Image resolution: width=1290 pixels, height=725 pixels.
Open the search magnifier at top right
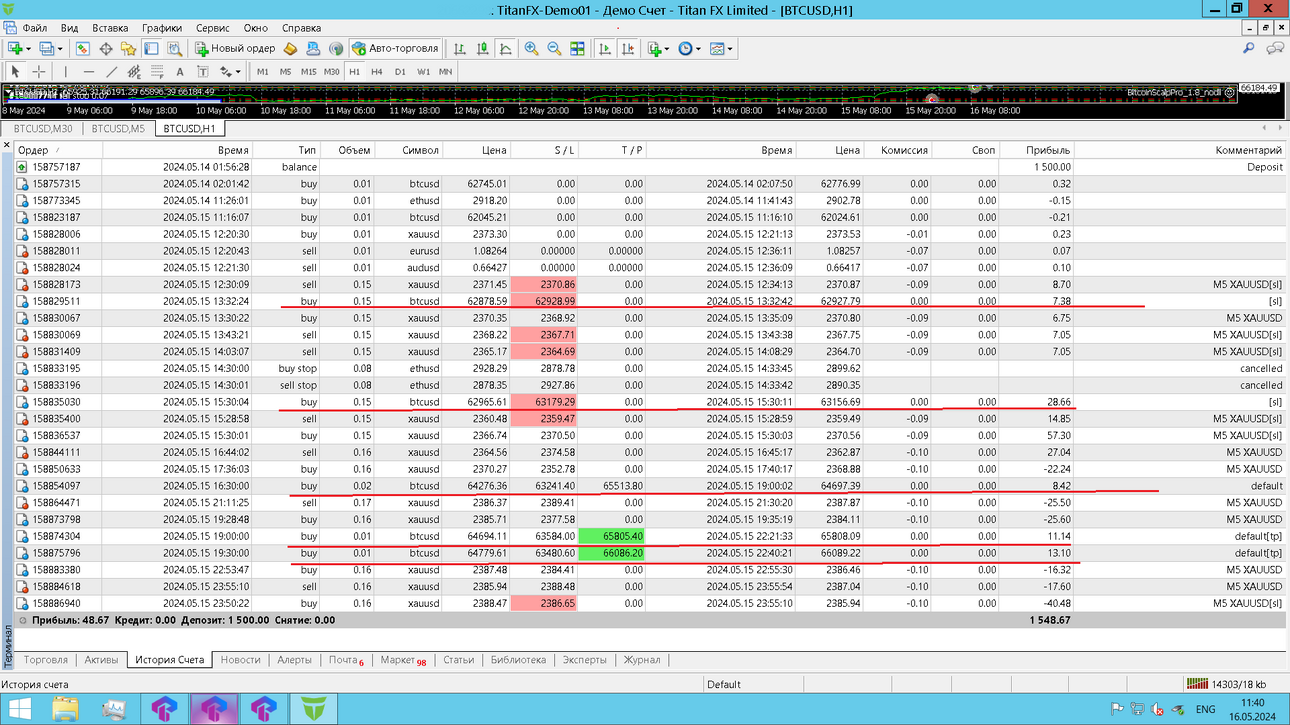tap(1249, 48)
